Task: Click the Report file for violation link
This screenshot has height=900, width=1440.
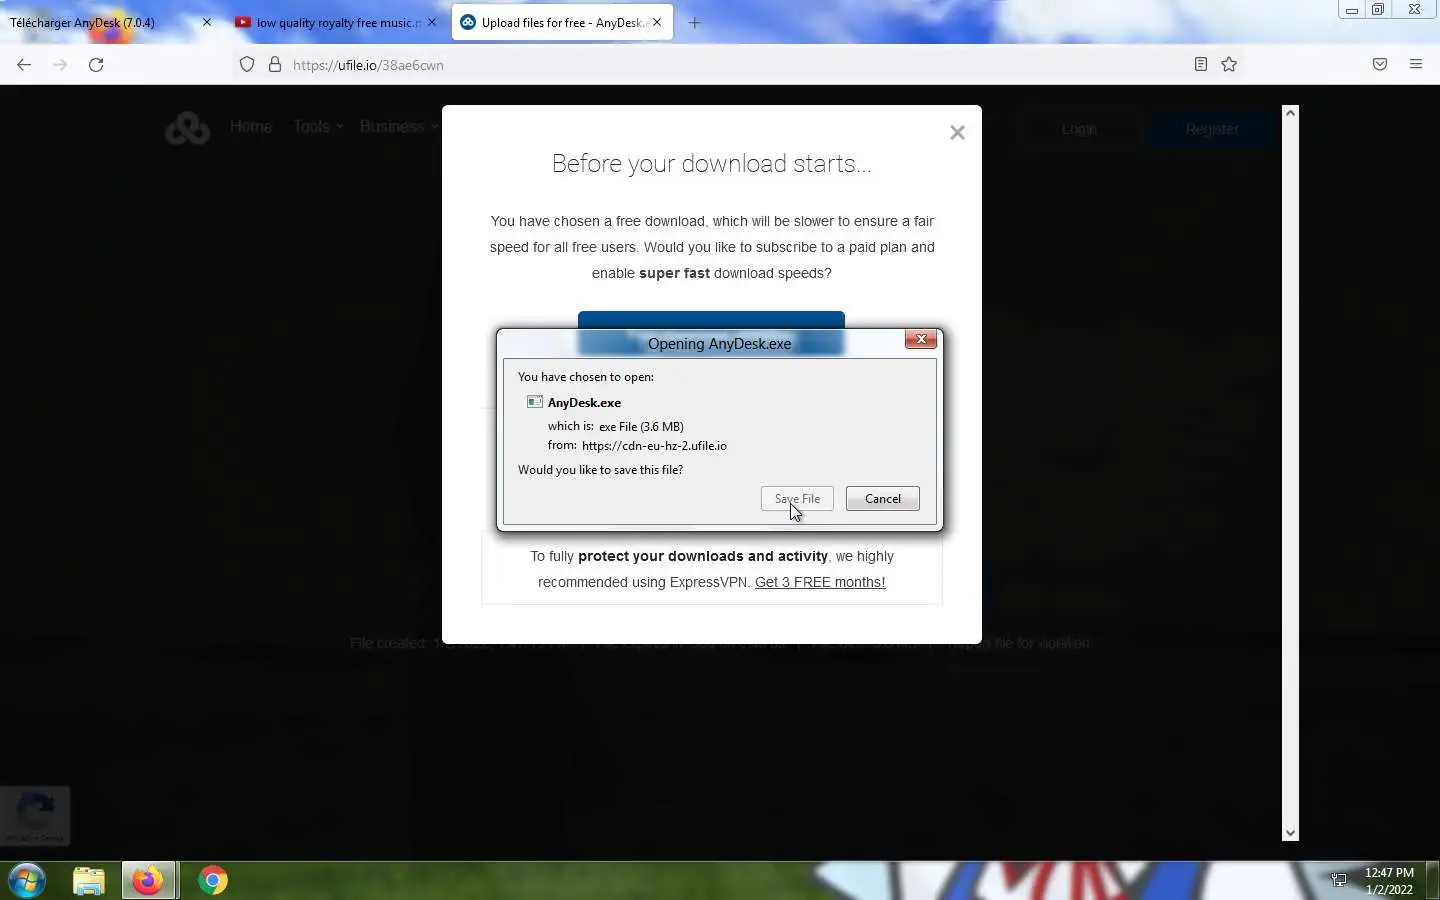Action: coord(1019,643)
